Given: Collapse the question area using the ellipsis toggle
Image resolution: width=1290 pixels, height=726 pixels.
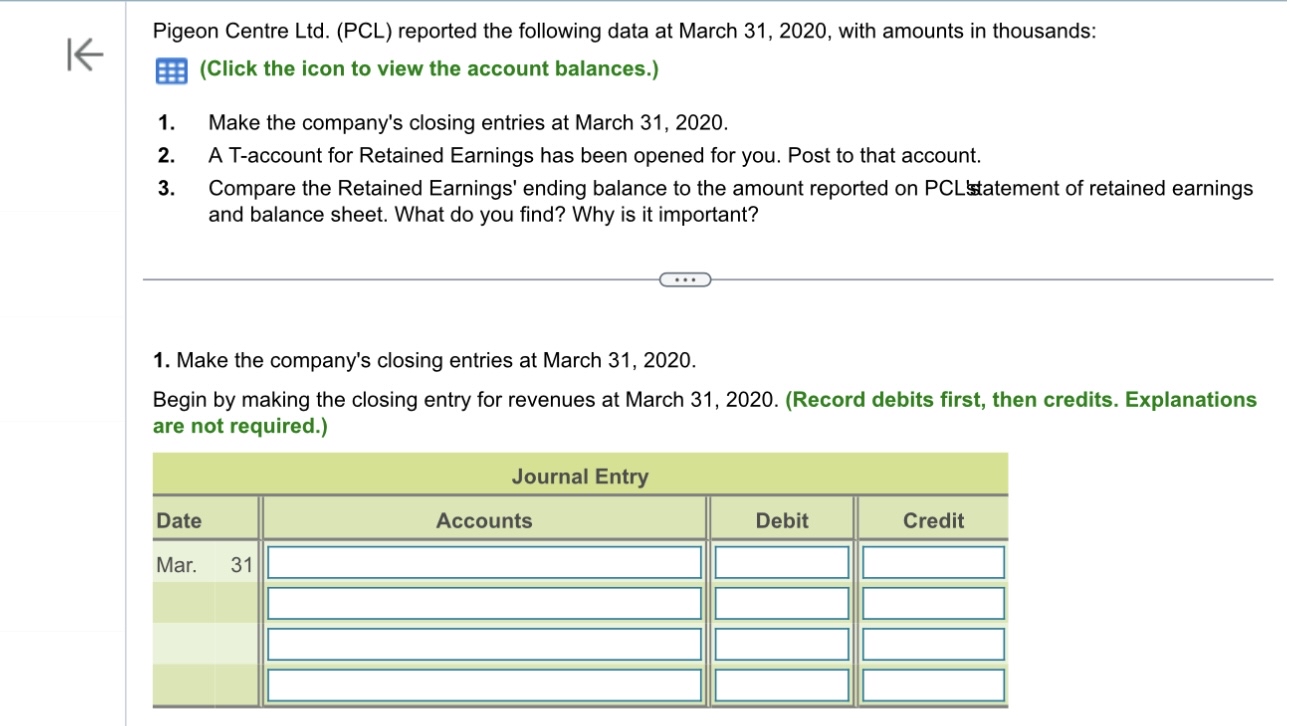Looking at the screenshot, I should point(684,280).
